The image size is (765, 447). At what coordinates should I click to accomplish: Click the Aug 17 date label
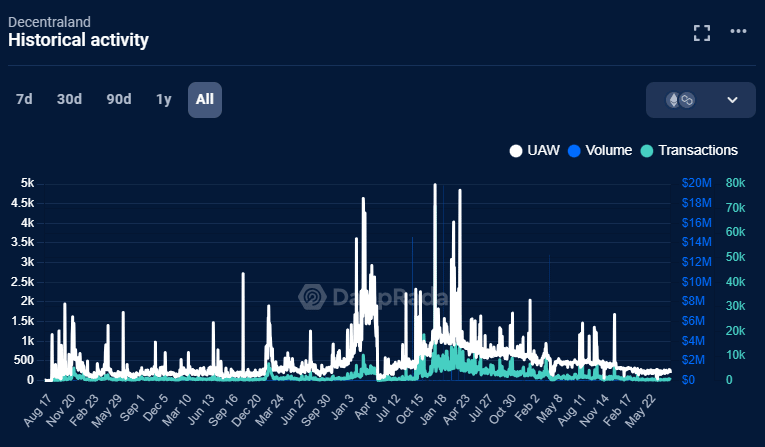[x=38, y=410]
